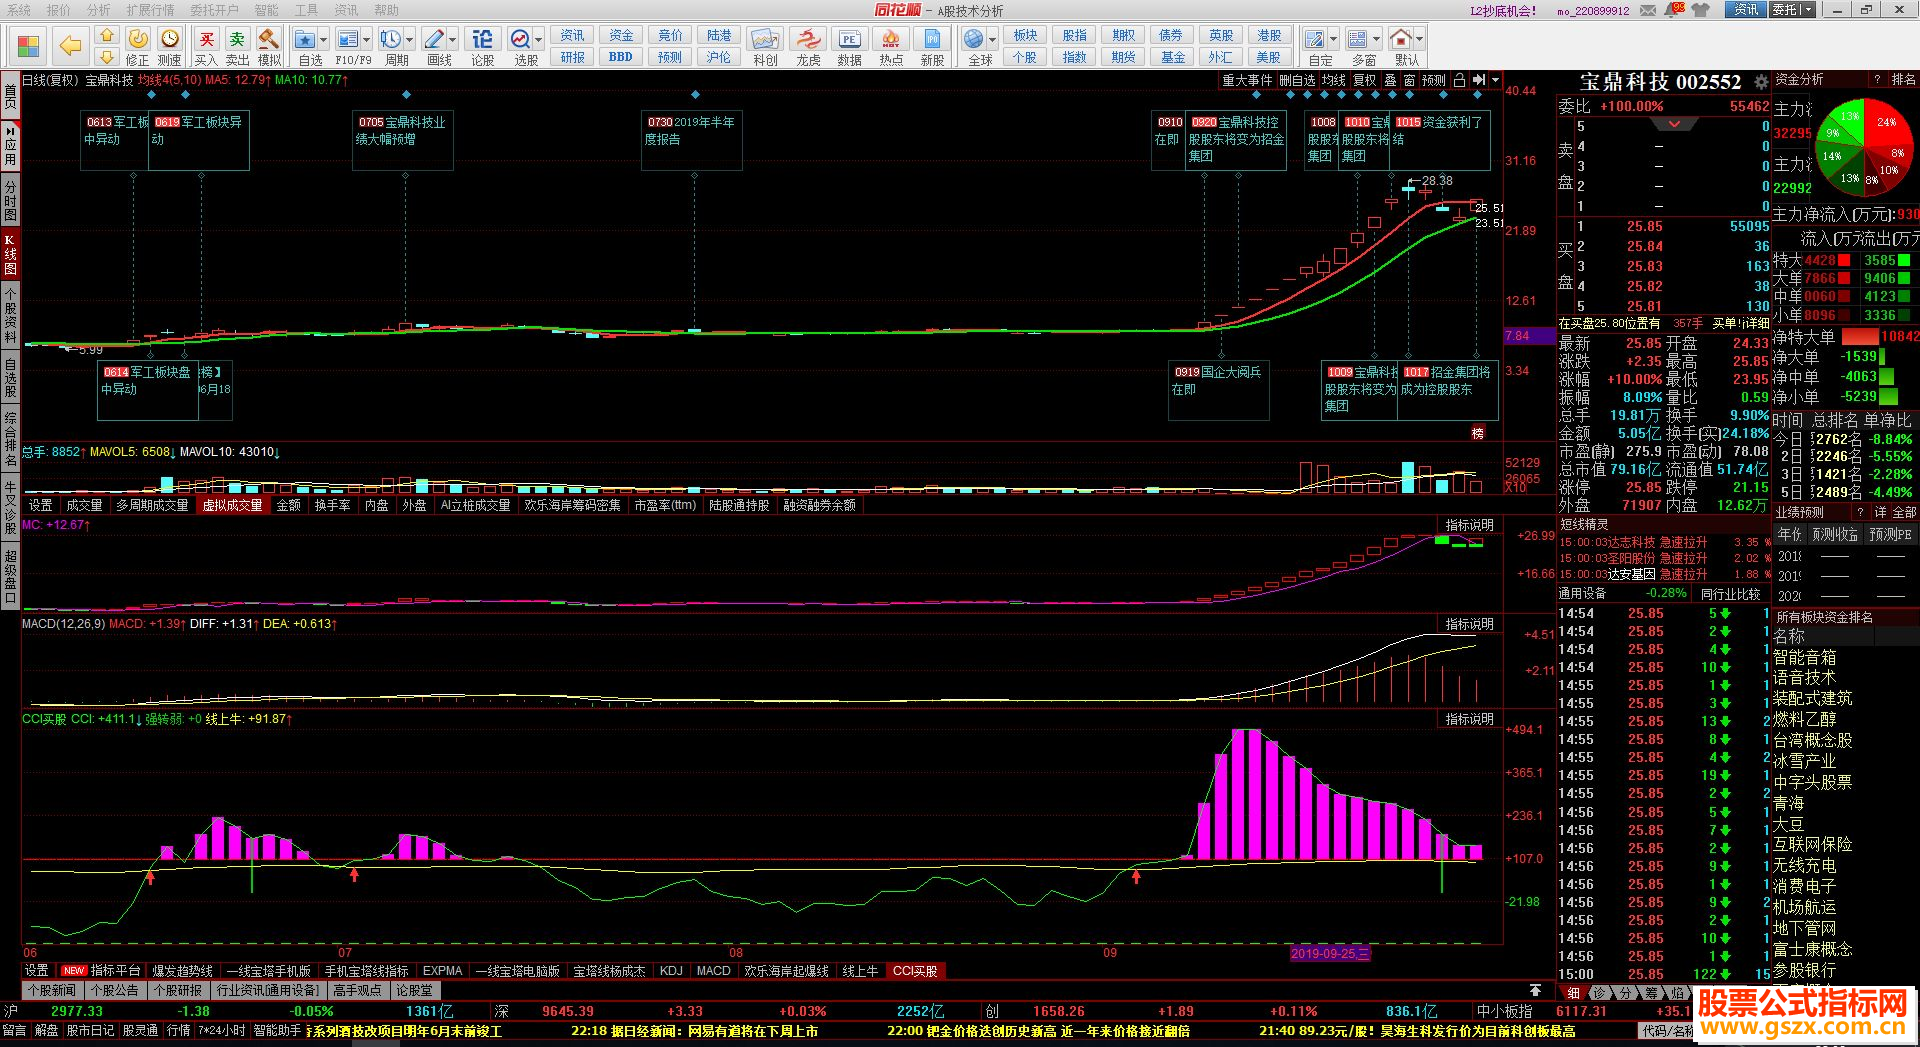The width and height of the screenshot is (1920, 1047).
Task: Open 模拟 simulated trading gavel icon
Action: coord(268,39)
